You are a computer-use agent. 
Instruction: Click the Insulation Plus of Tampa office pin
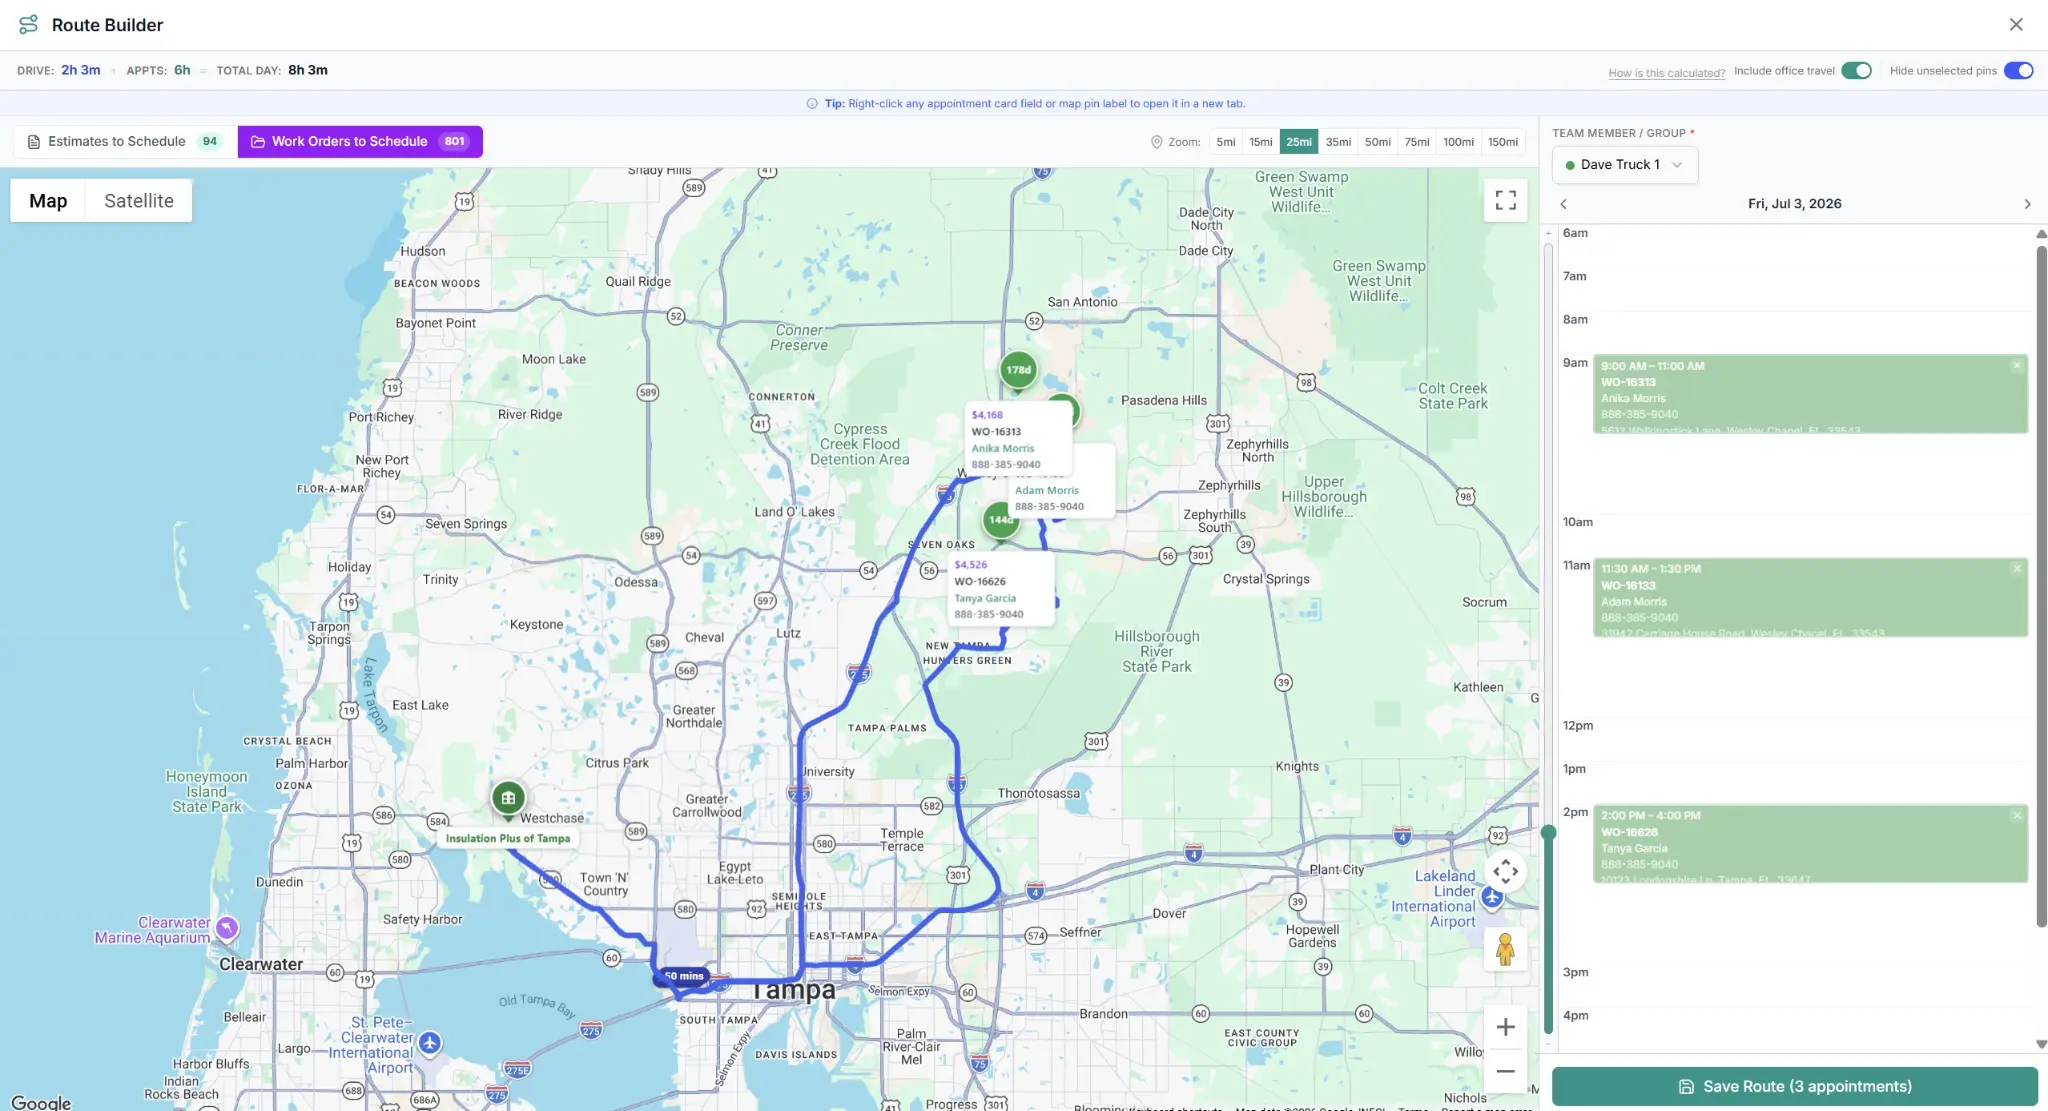[x=508, y=798]
